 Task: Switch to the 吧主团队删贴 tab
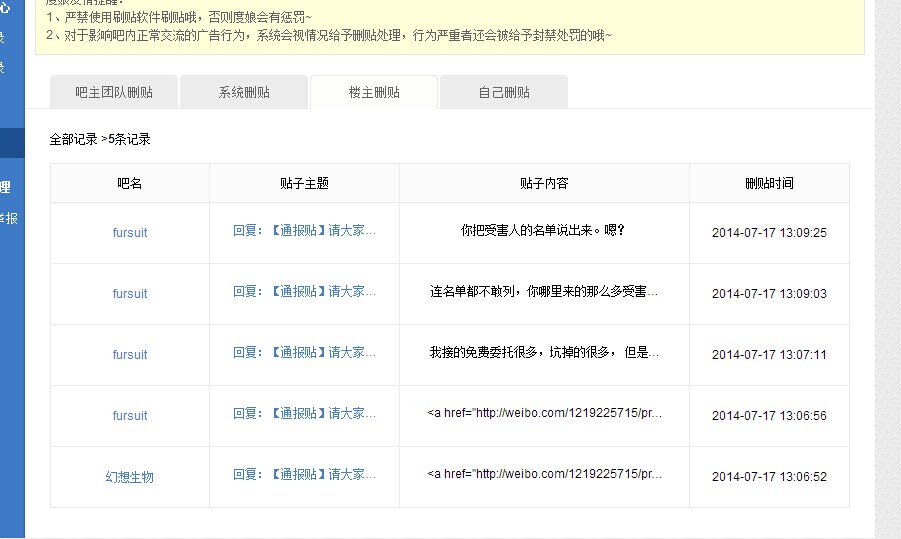(113, 92)
